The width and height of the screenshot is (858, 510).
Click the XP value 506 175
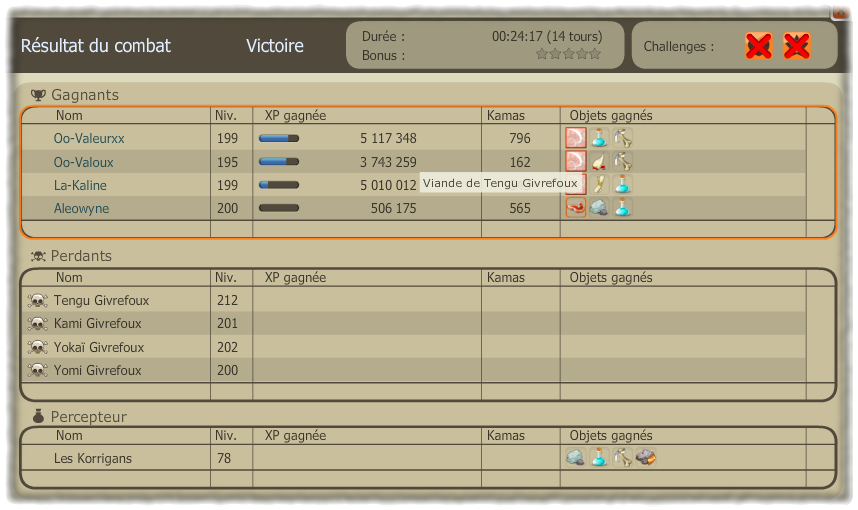click(393, 208)
